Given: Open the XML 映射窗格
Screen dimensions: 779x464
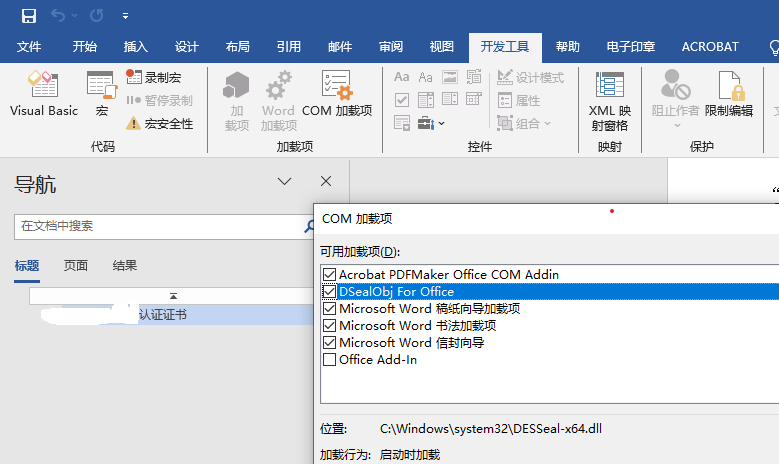Looking at the screenshot, I should coord(610,101).
